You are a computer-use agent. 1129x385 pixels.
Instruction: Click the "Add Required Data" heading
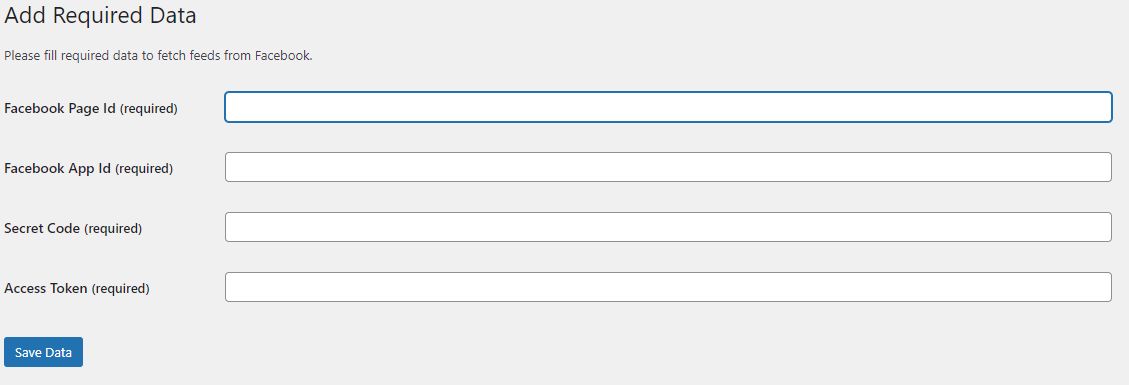click(100, 15)
